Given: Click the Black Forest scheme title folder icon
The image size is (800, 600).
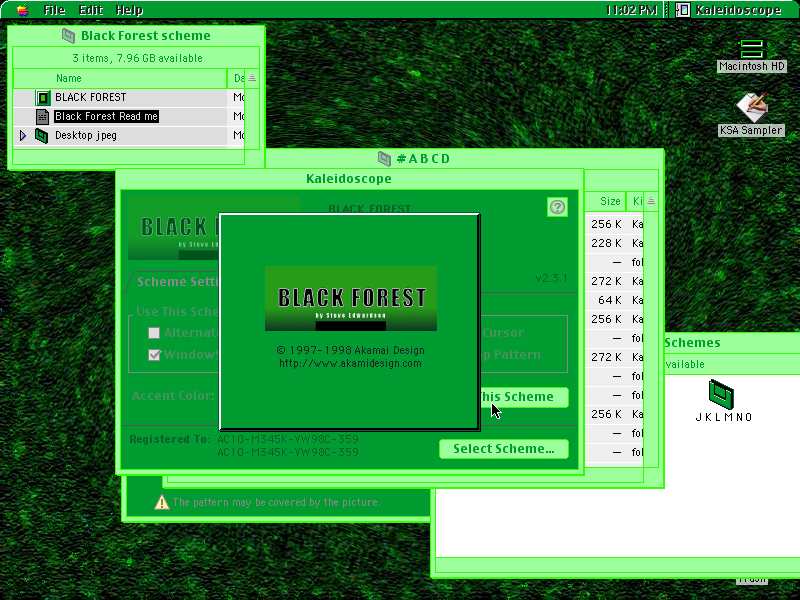Looking at the screenshot, I should click(68, 35).
